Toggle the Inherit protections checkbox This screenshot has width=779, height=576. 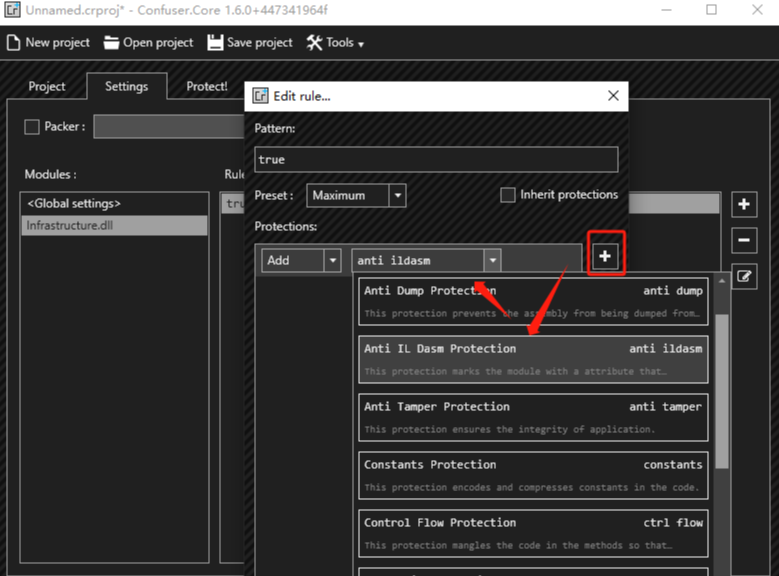tap(508, 195)
